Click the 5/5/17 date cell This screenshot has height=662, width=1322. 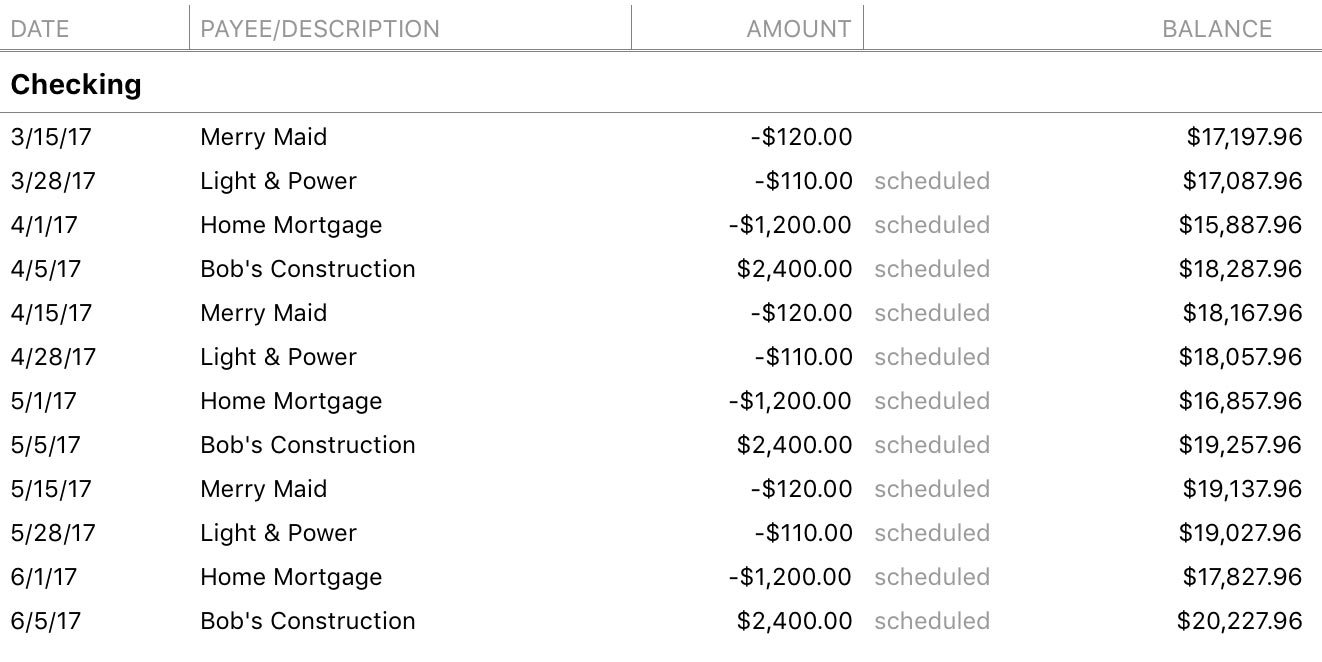[46, 445]
